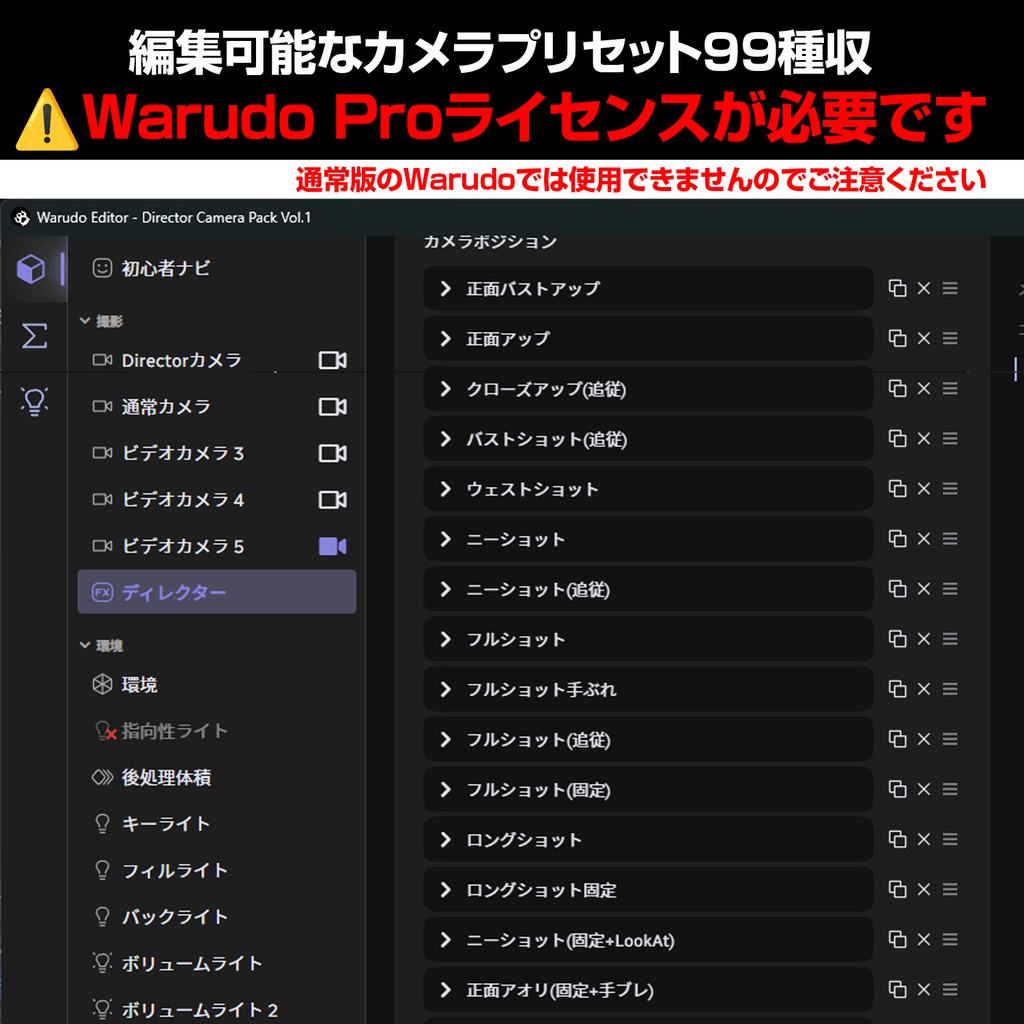Select the フィルライト asset
Viewport: 1024px width, 1024px height.
[x=217, y=870]
